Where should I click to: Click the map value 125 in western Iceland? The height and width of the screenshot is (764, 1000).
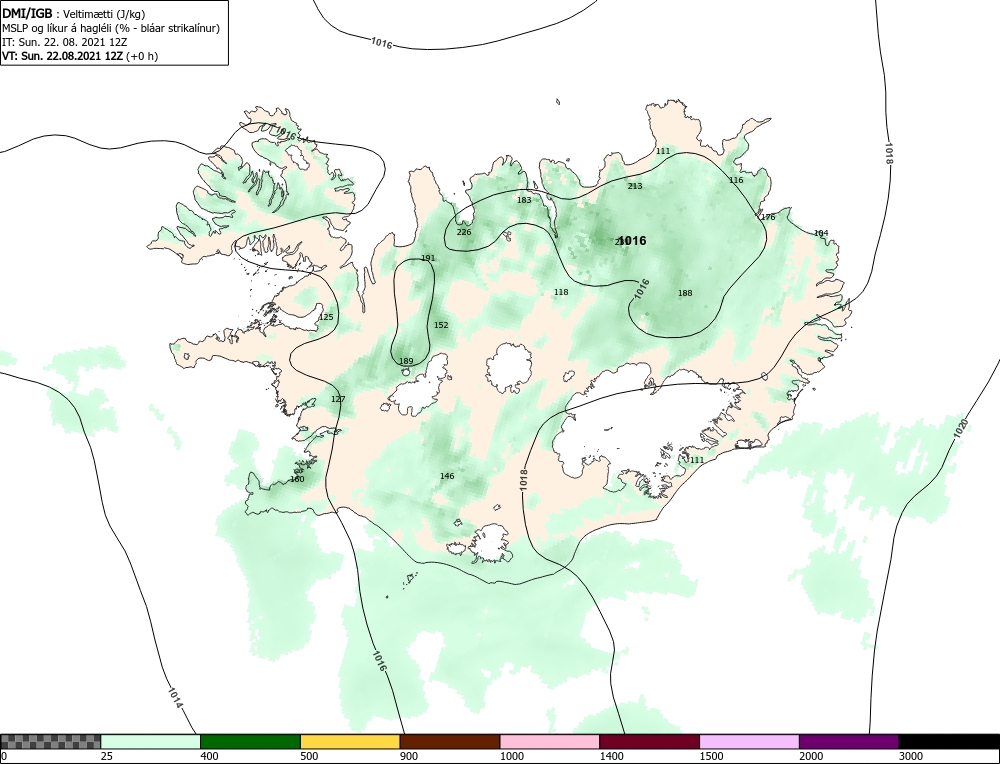click(x=326, y=318)
